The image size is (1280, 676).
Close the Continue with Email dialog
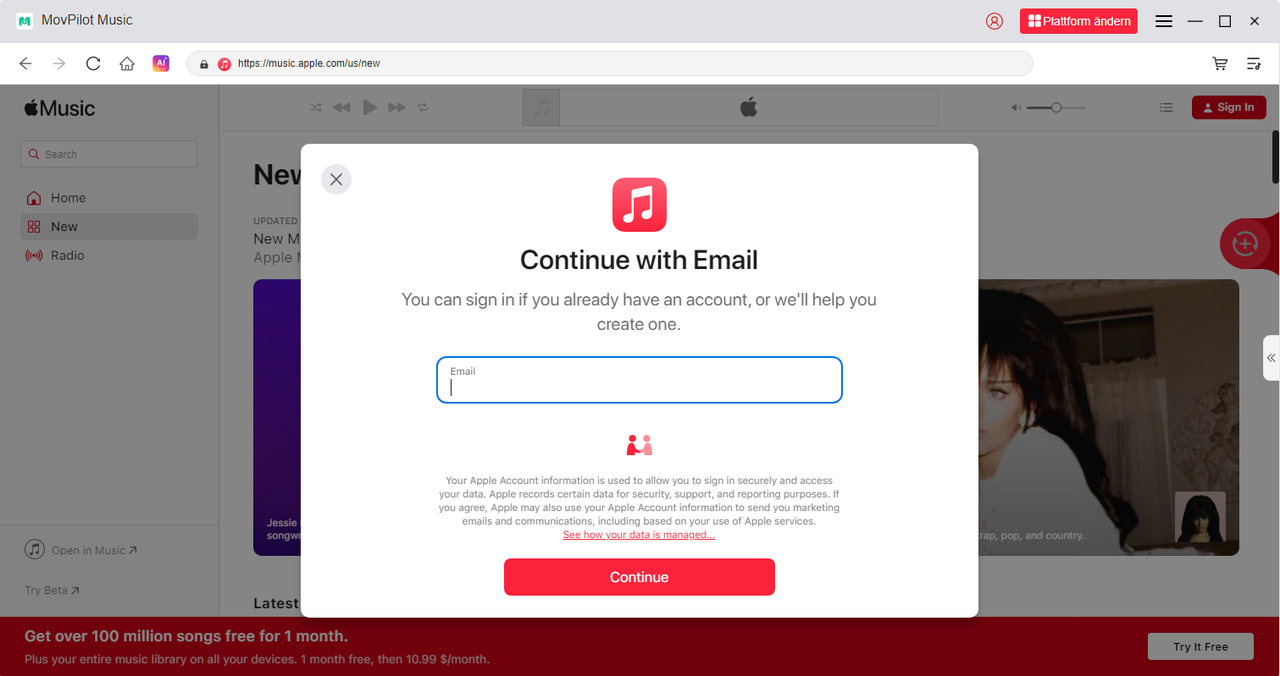point(336,179)
